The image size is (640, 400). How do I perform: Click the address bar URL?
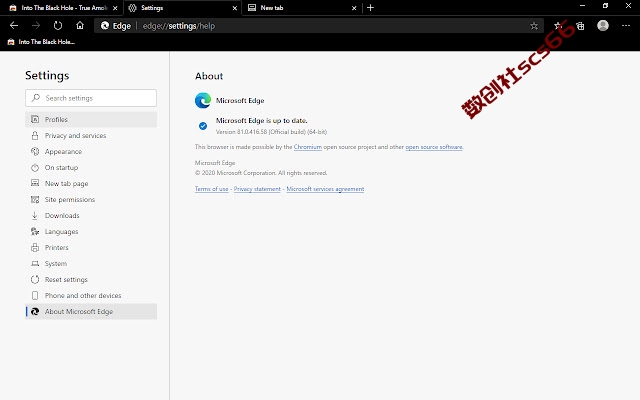[178, 26]
